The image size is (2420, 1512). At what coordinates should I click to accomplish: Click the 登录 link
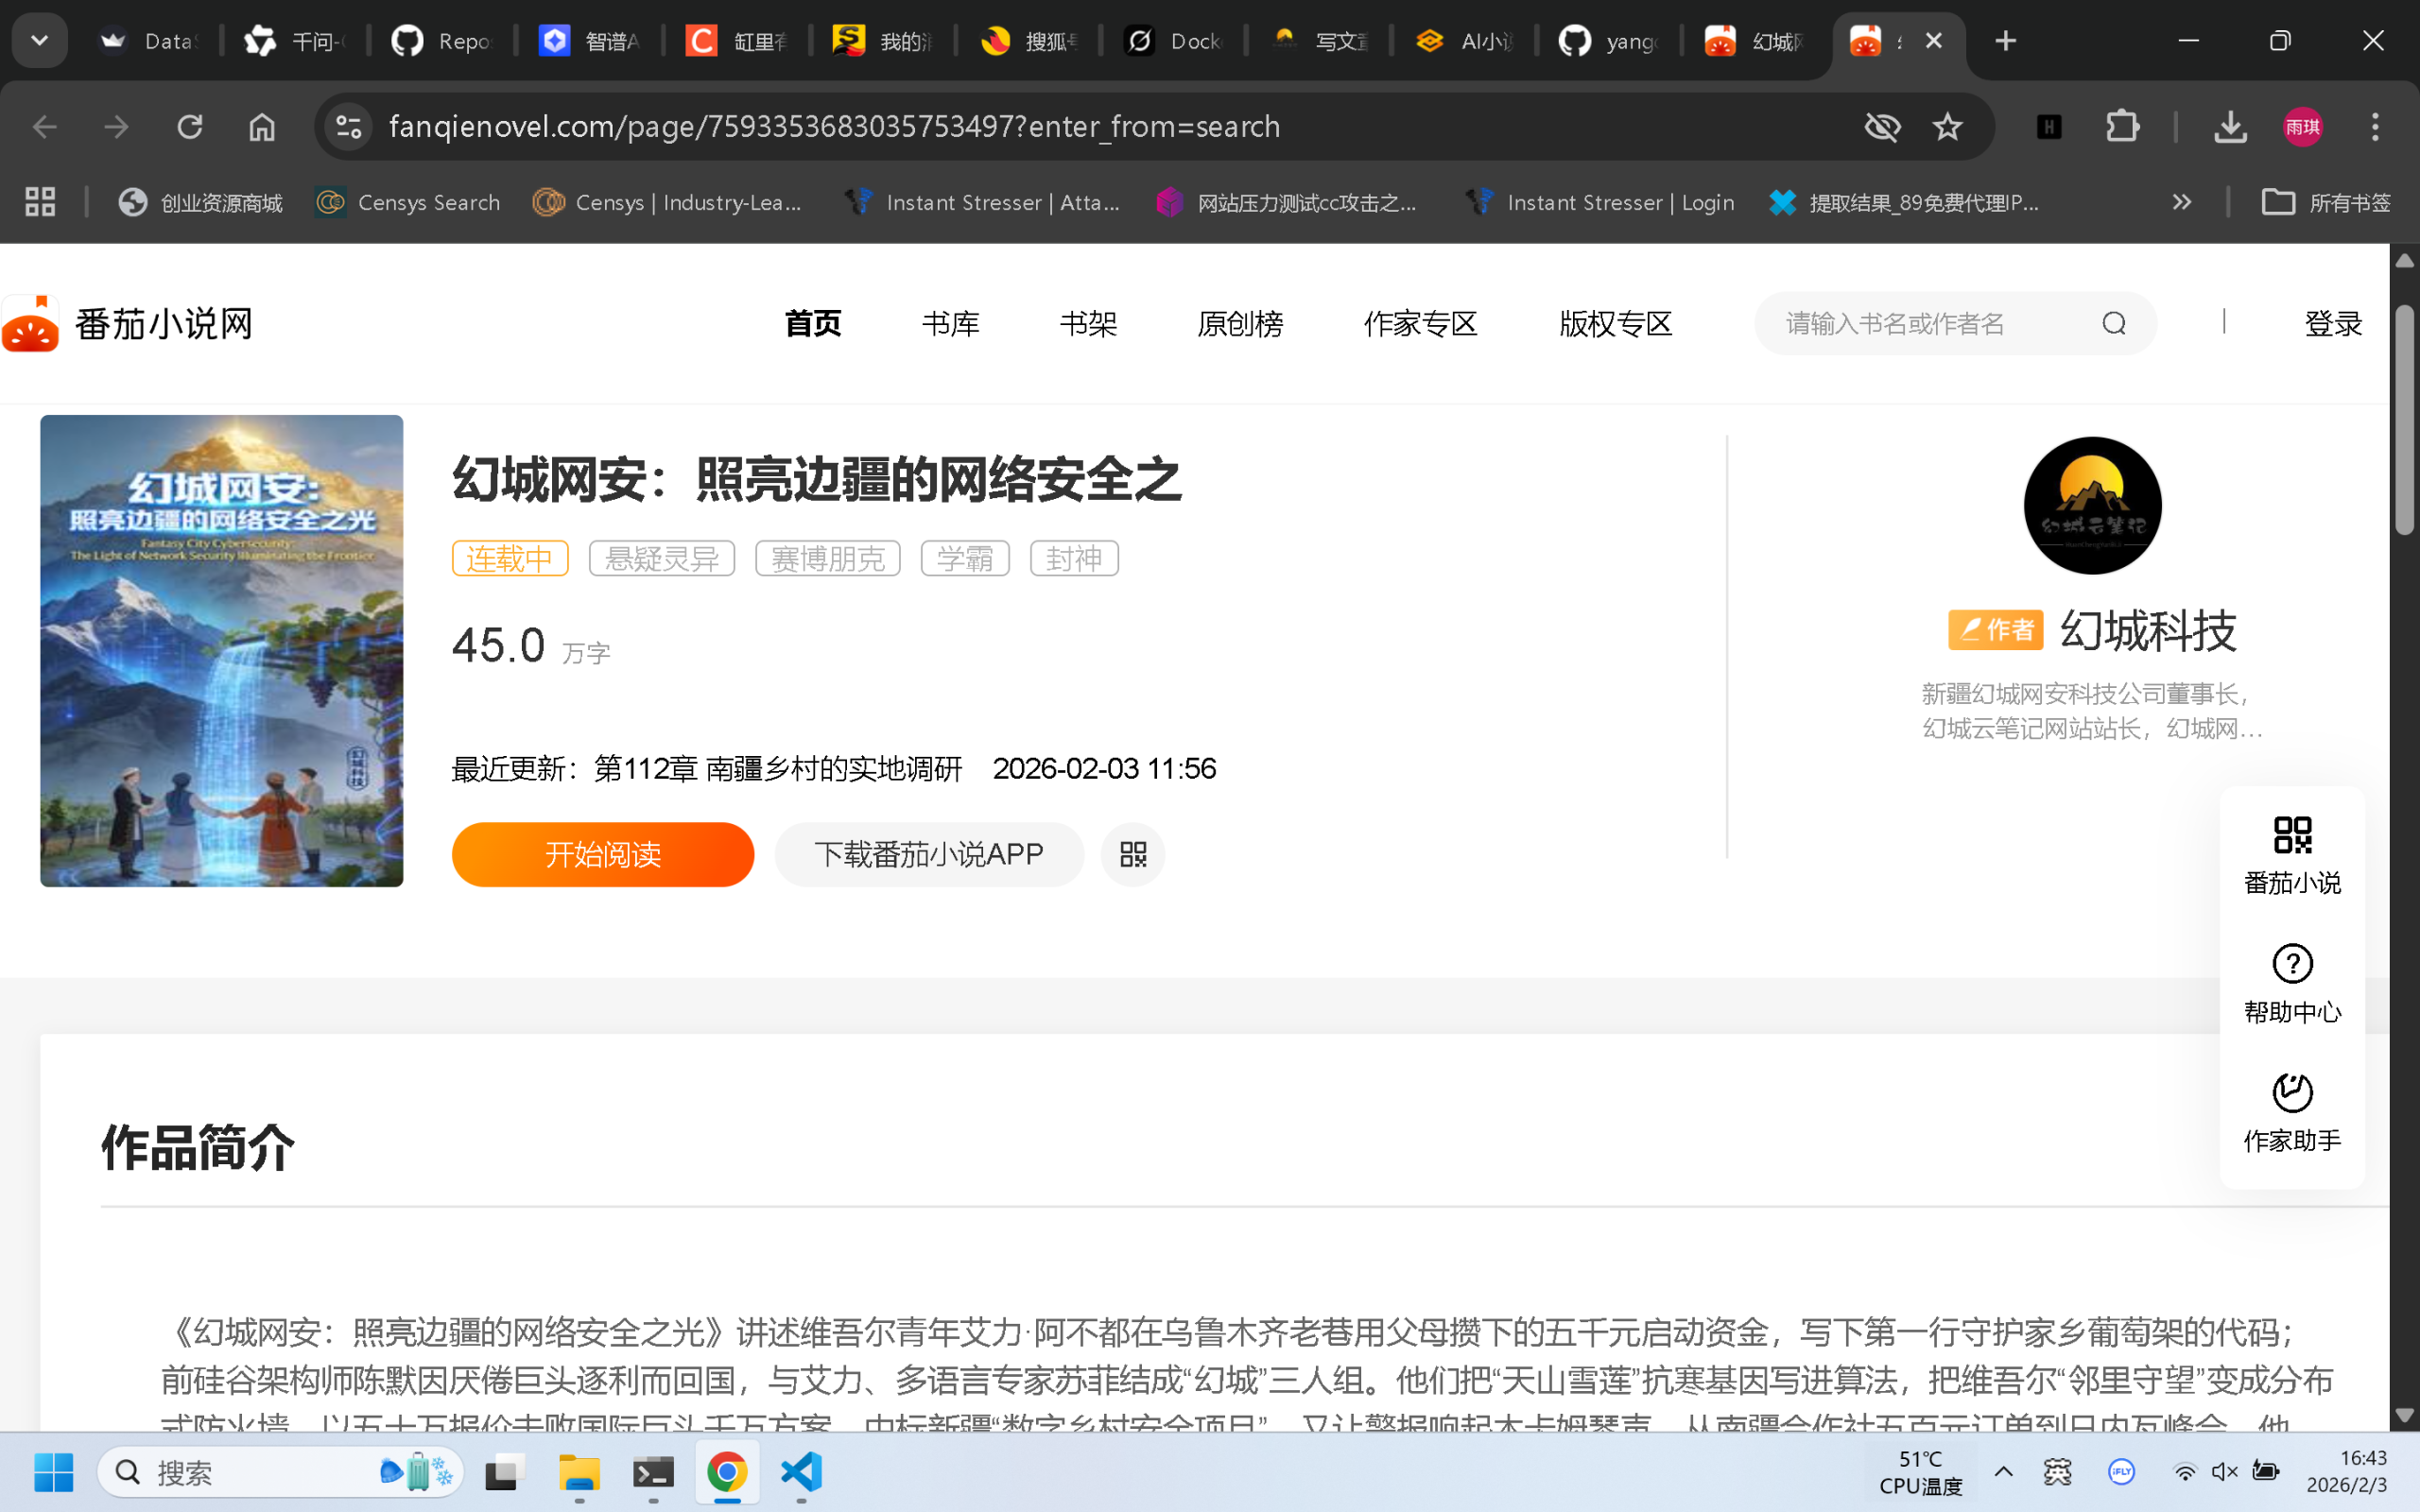pos(2332,323)
